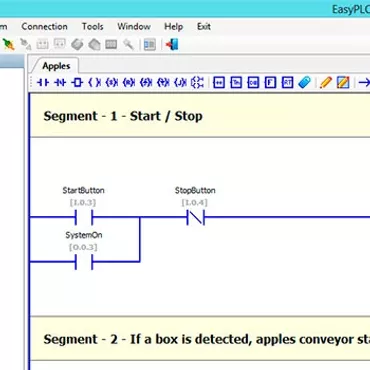
Task: Open the Tools menu
Action: tap(92, 26)
